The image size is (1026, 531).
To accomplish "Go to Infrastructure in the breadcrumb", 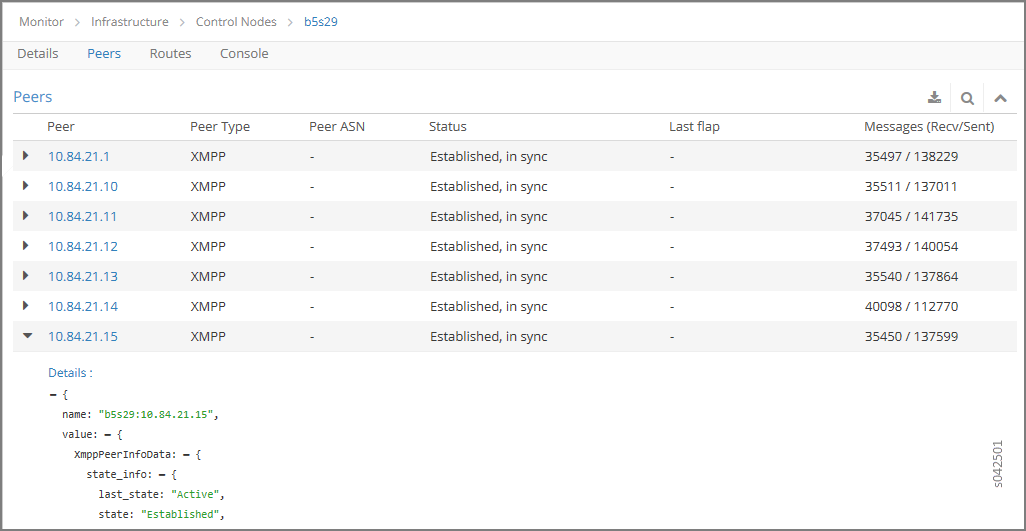I will click(130, 21).
